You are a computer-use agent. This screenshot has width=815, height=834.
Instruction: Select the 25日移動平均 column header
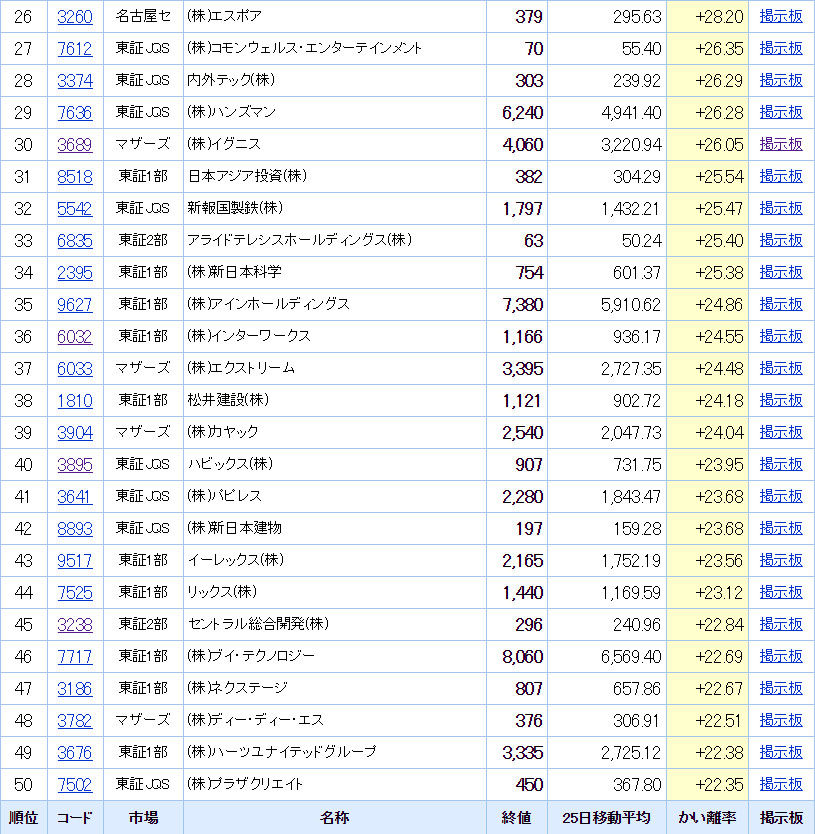606,818
